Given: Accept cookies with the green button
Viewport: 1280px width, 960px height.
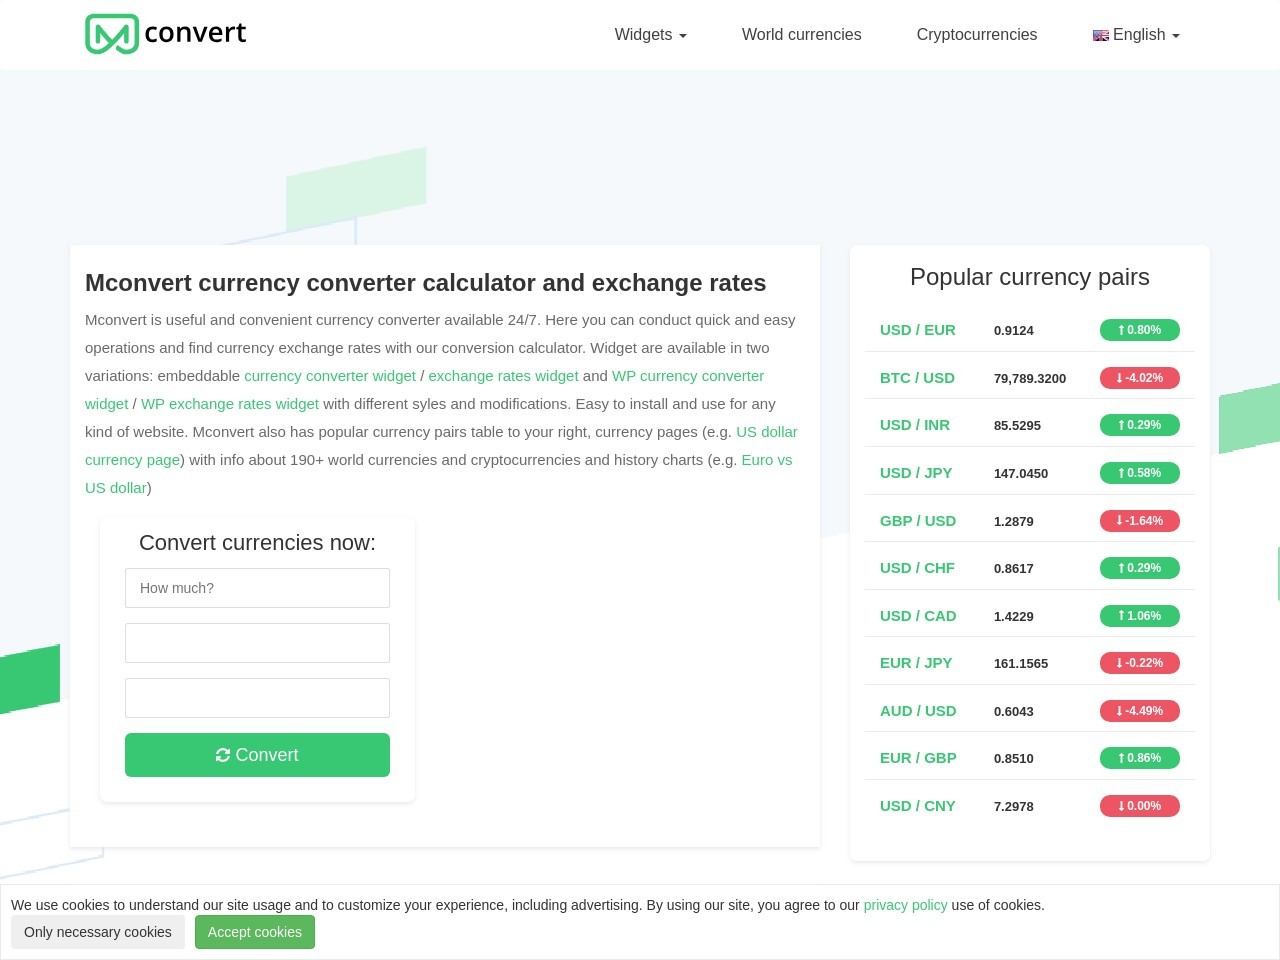Looking at the screenshot, I should click(x=255, y=932).
